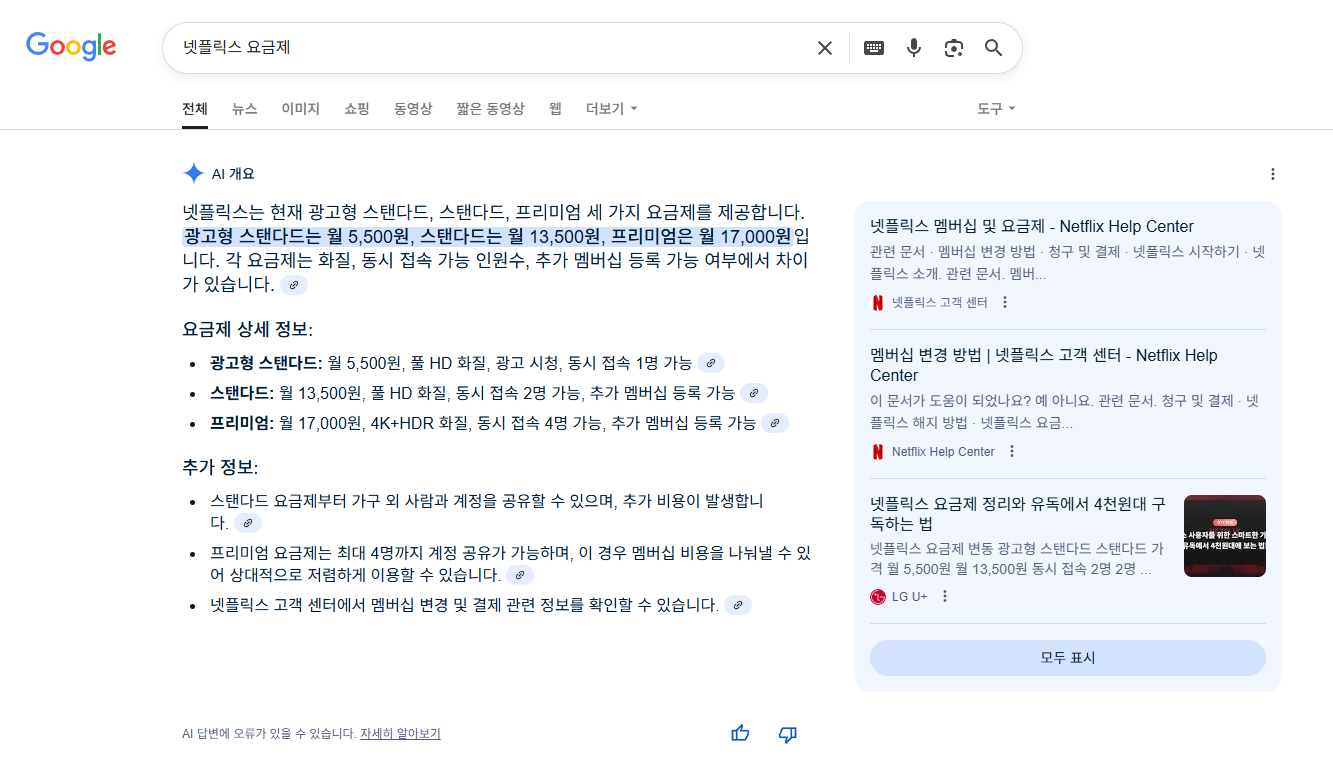Screen dimensions: 1333x757
Task: Click the Google logo
Action: [x=71, y=46]
